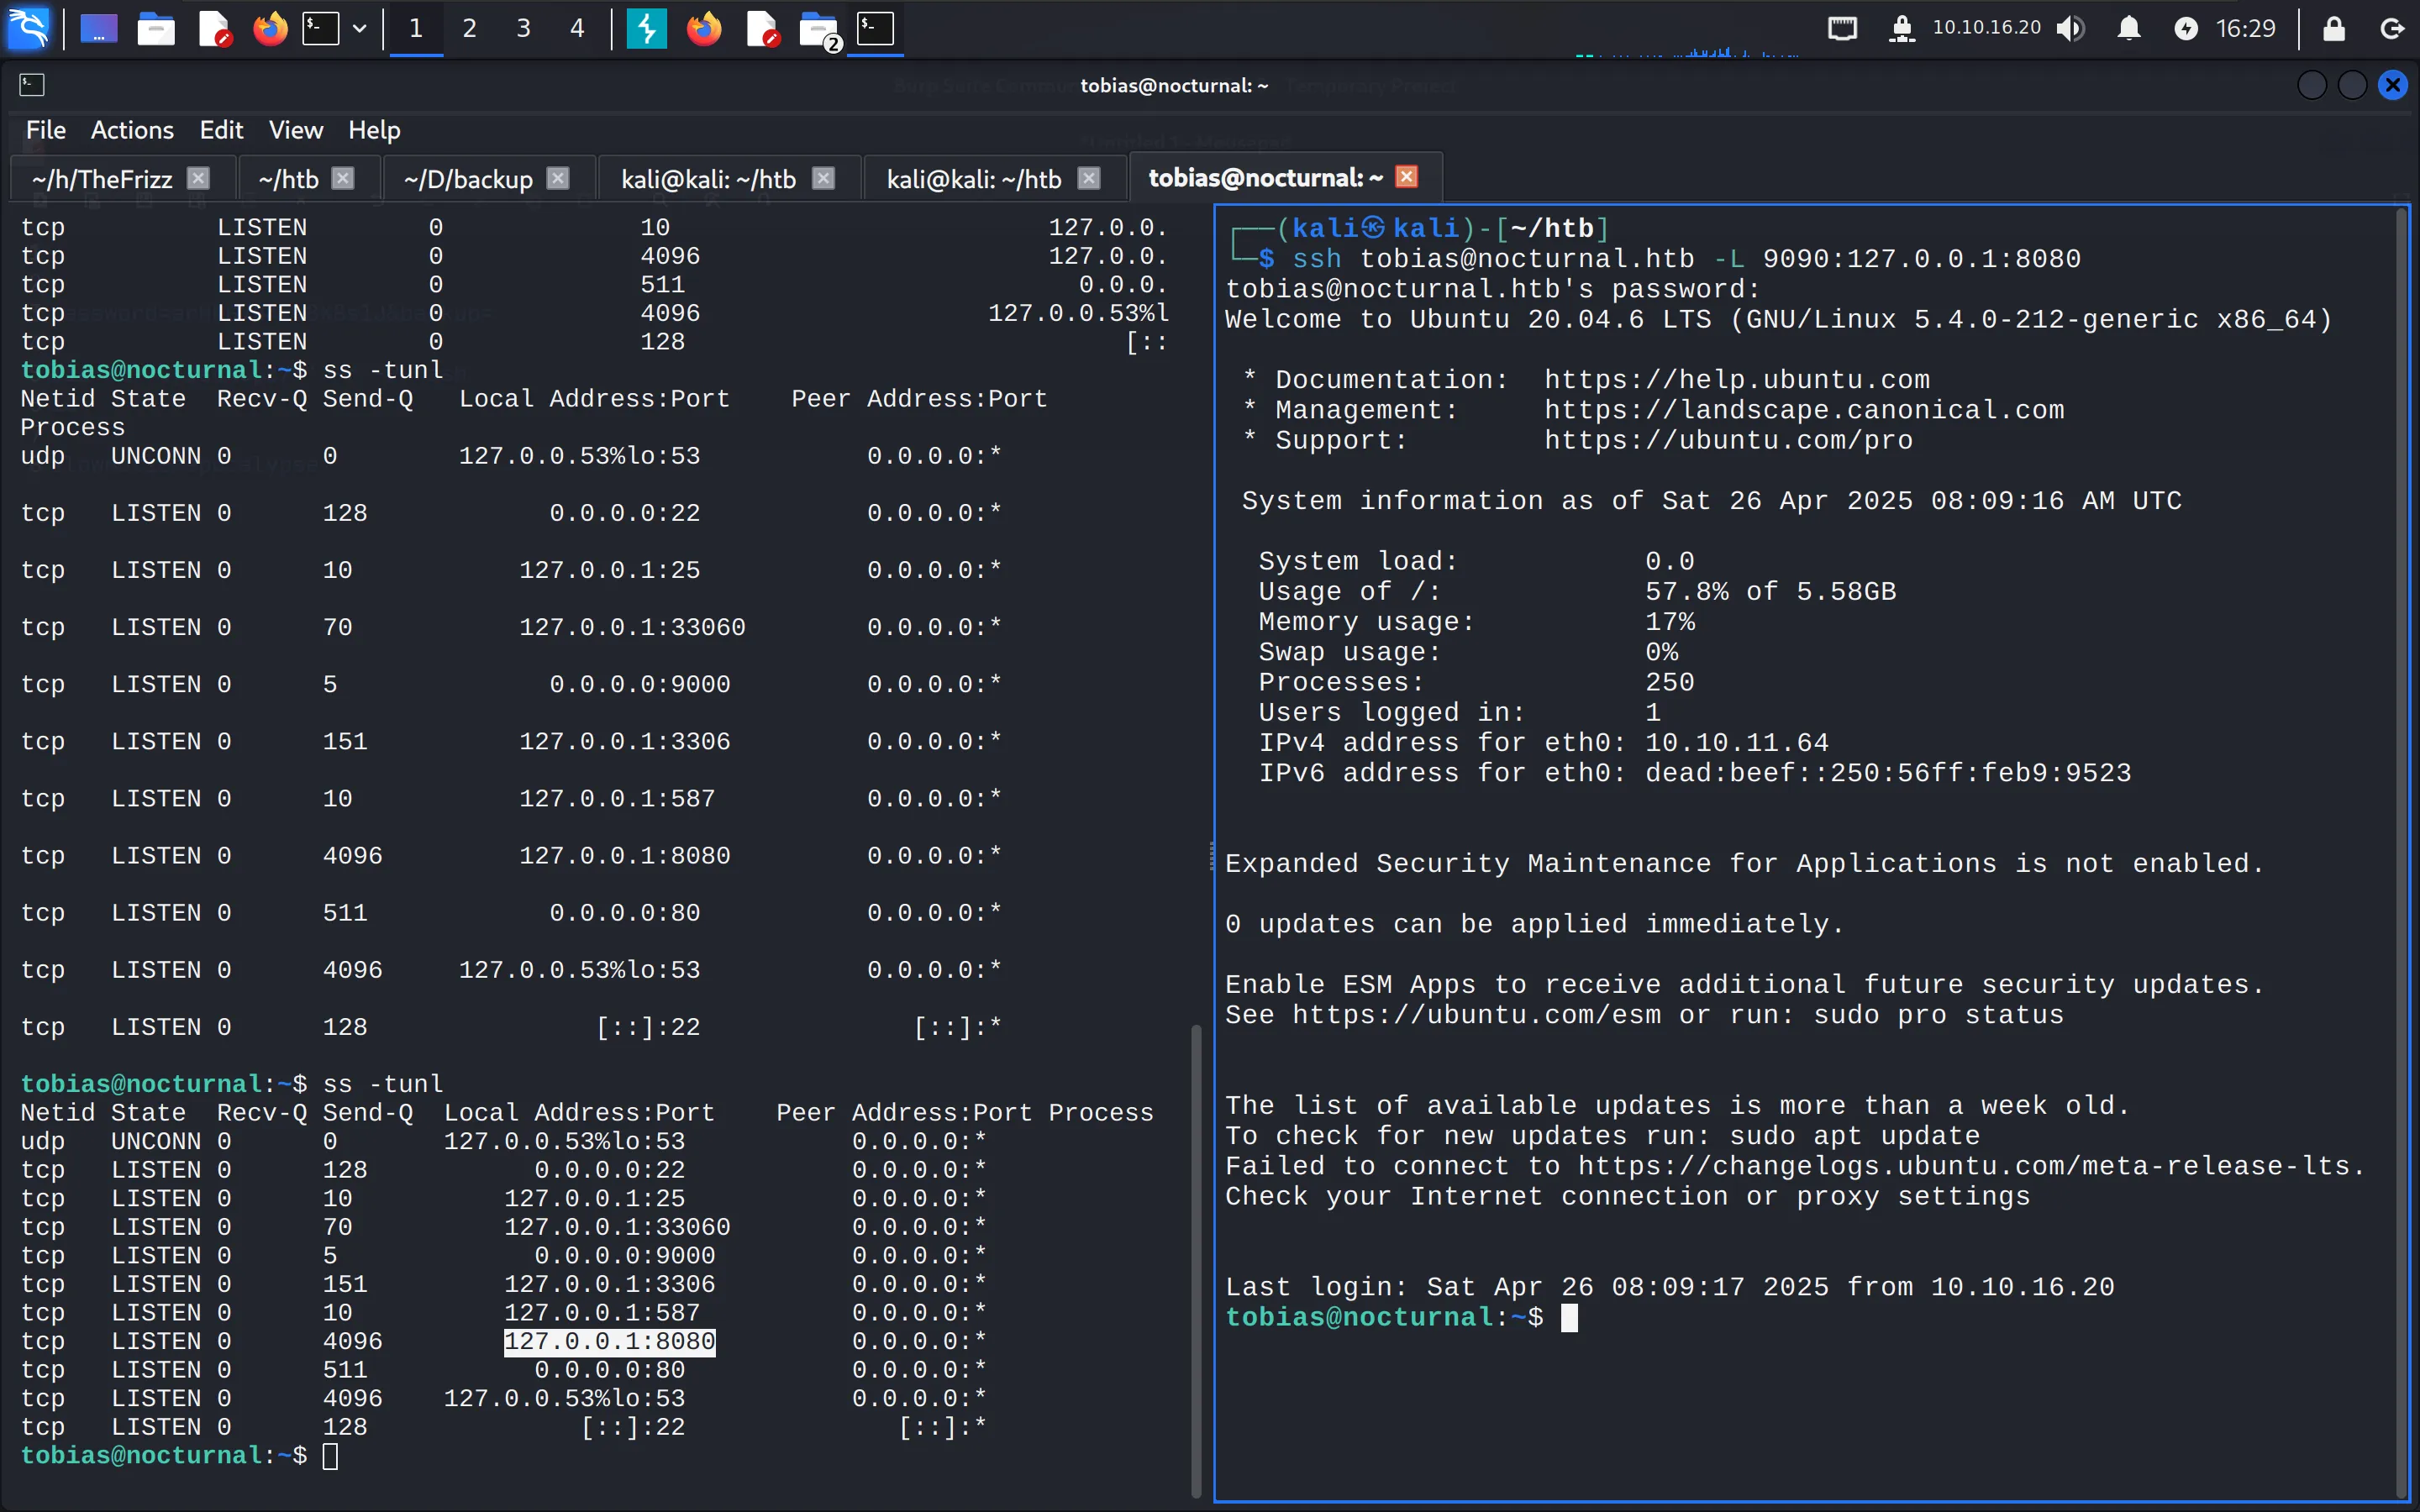
Task: Click the left pane scrollbar handle
Action: click(1196, 1260)
